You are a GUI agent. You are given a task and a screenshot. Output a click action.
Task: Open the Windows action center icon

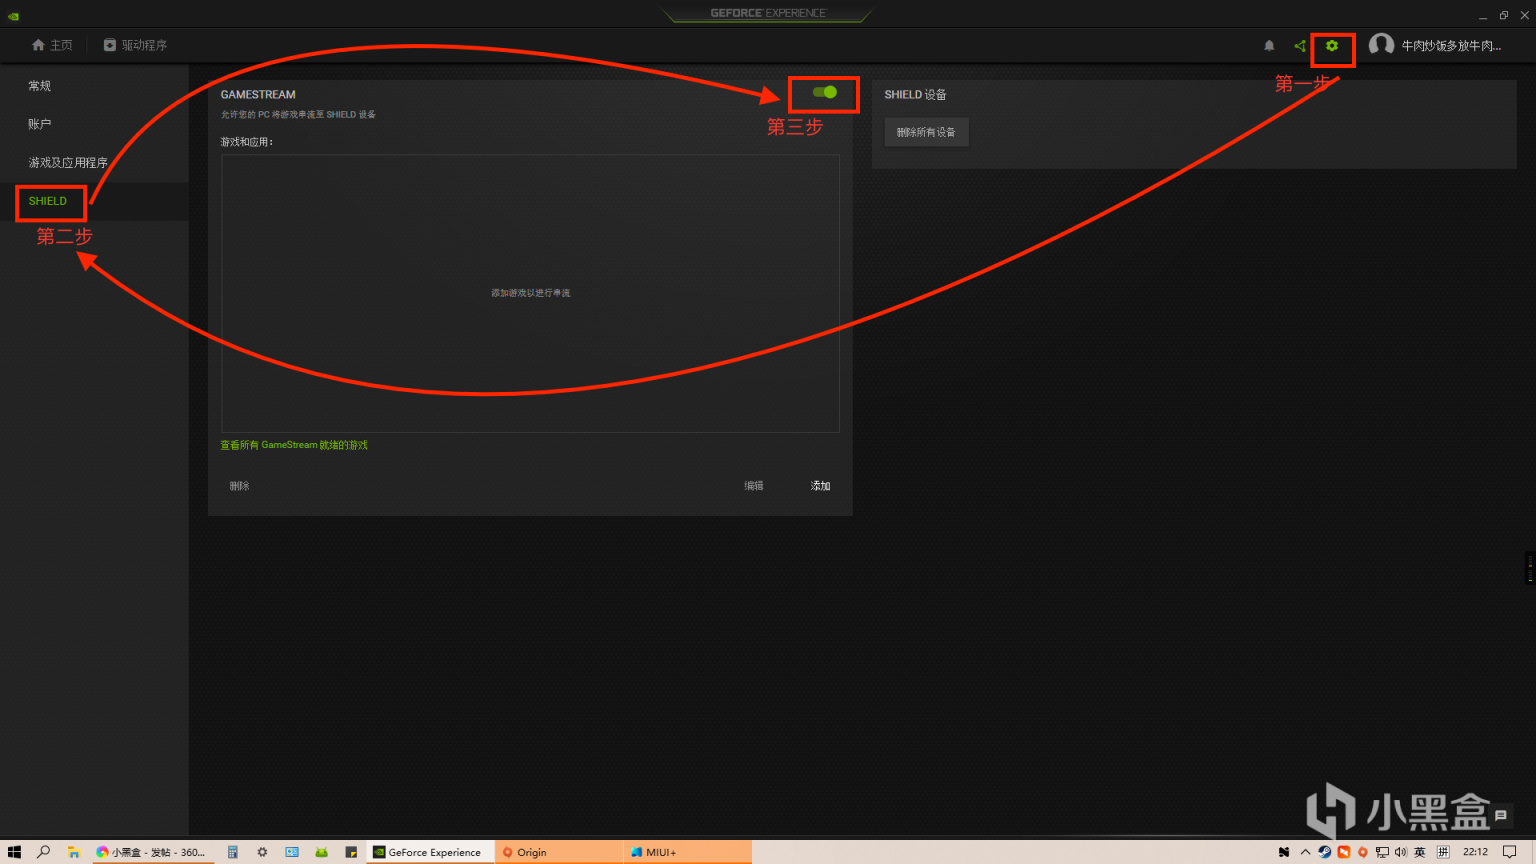click(1510, 852)
